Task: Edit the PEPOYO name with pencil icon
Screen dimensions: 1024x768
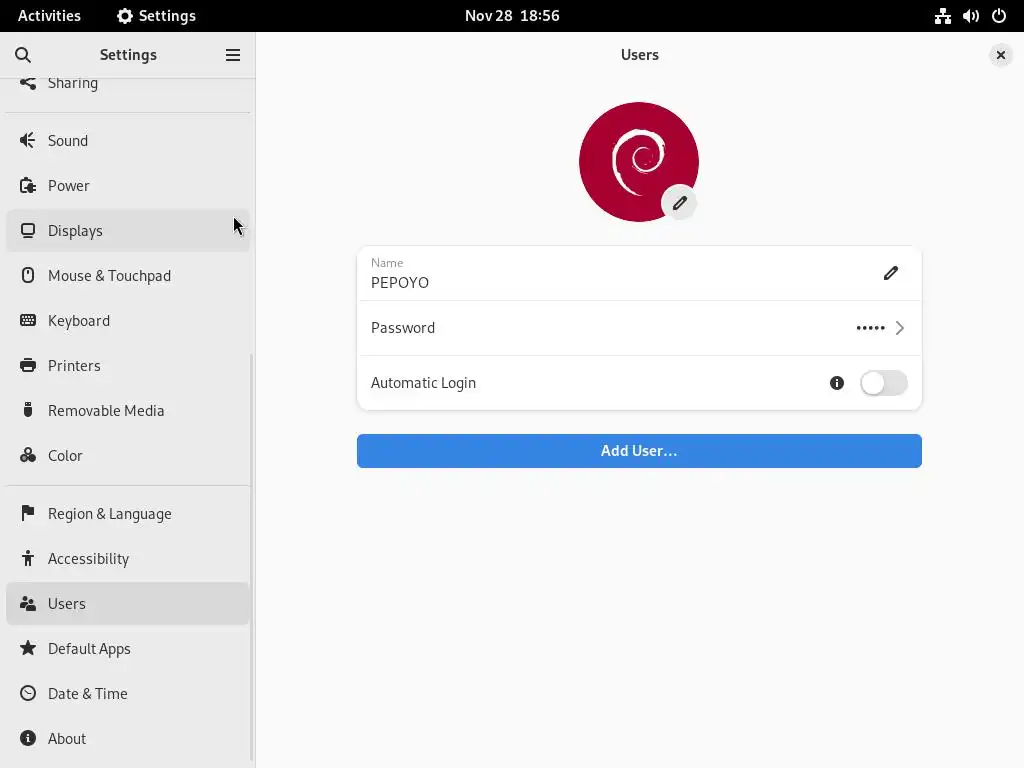Action: pos(891,273)
